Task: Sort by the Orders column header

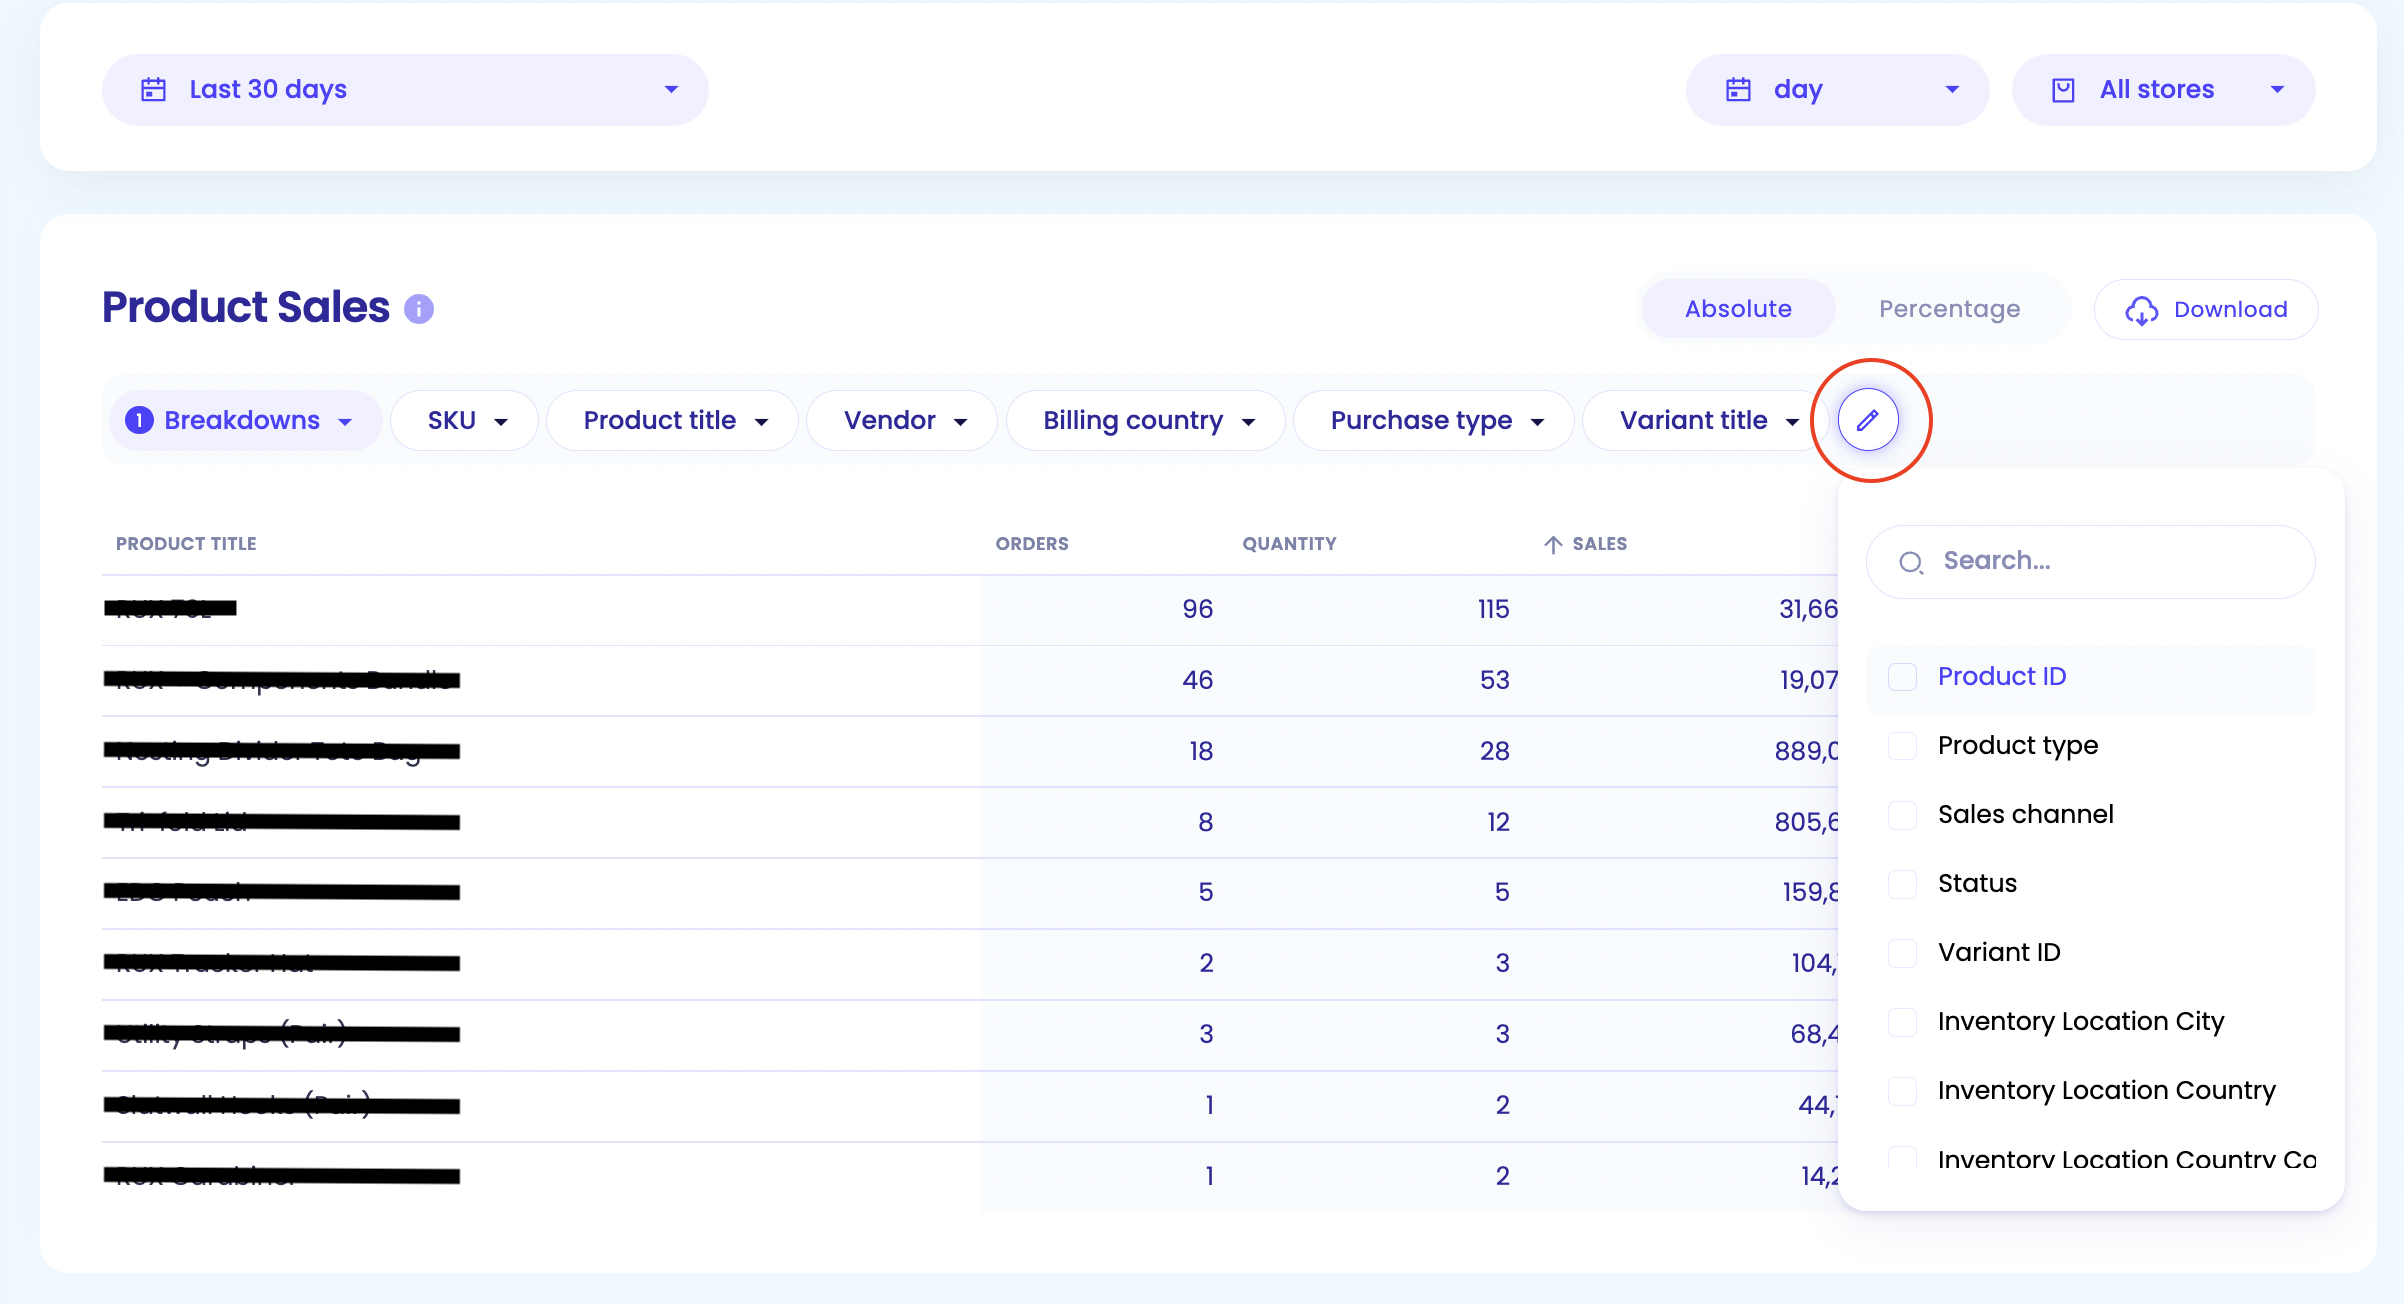Action: pyautogui.click(x=1032, y=544)
